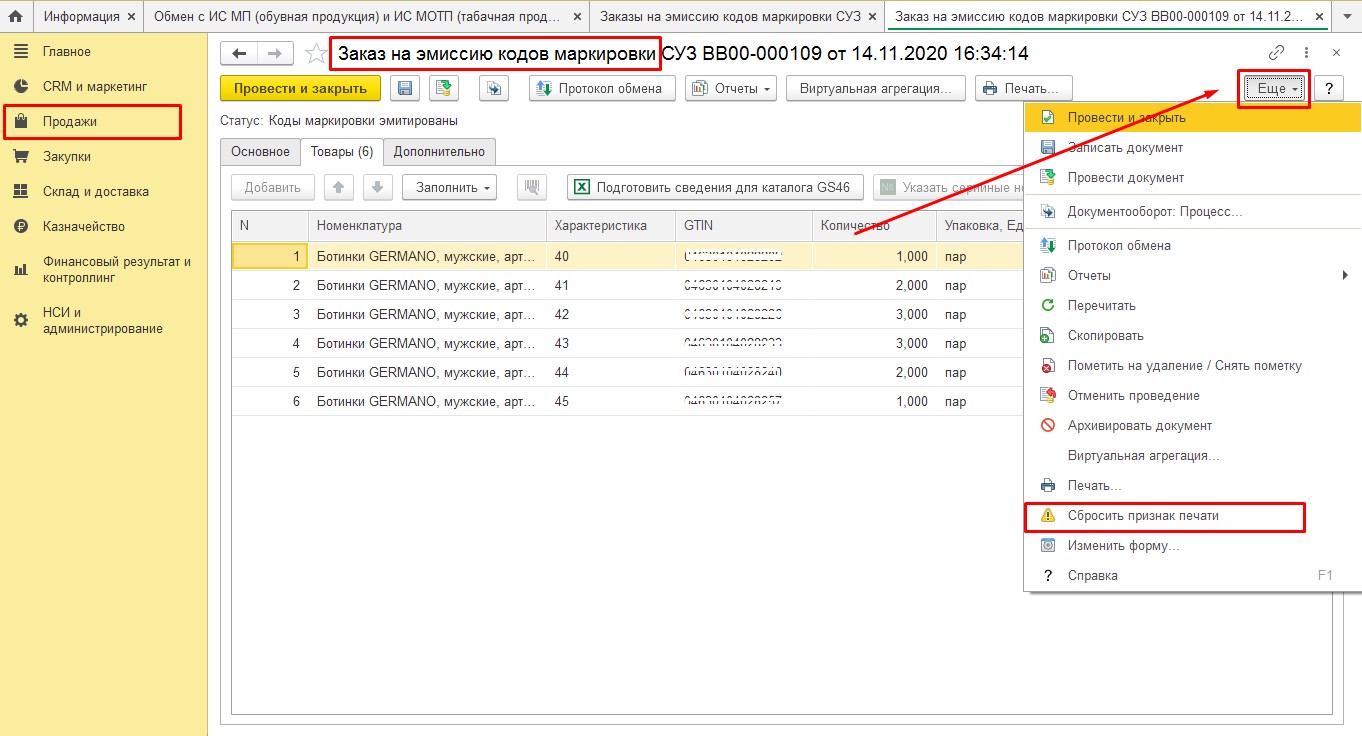Click Провести и закрыть yellow button
Screen dimensions: 1362x736
click(300, 88)
